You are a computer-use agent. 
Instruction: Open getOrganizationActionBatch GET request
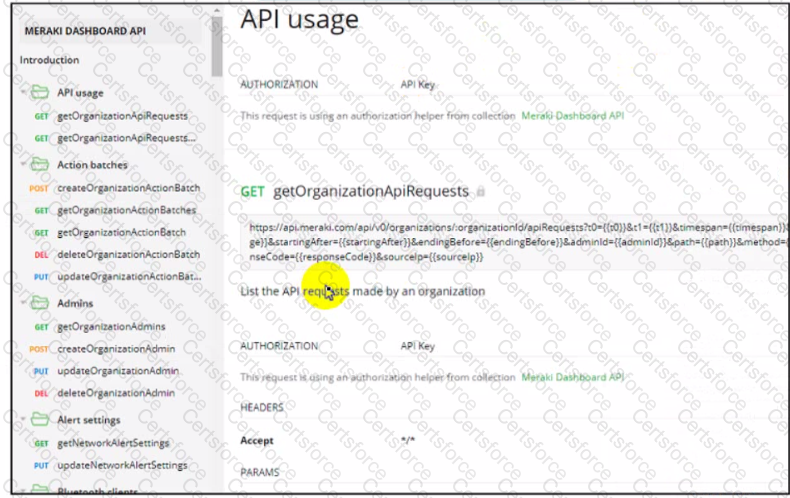point(121,232)
